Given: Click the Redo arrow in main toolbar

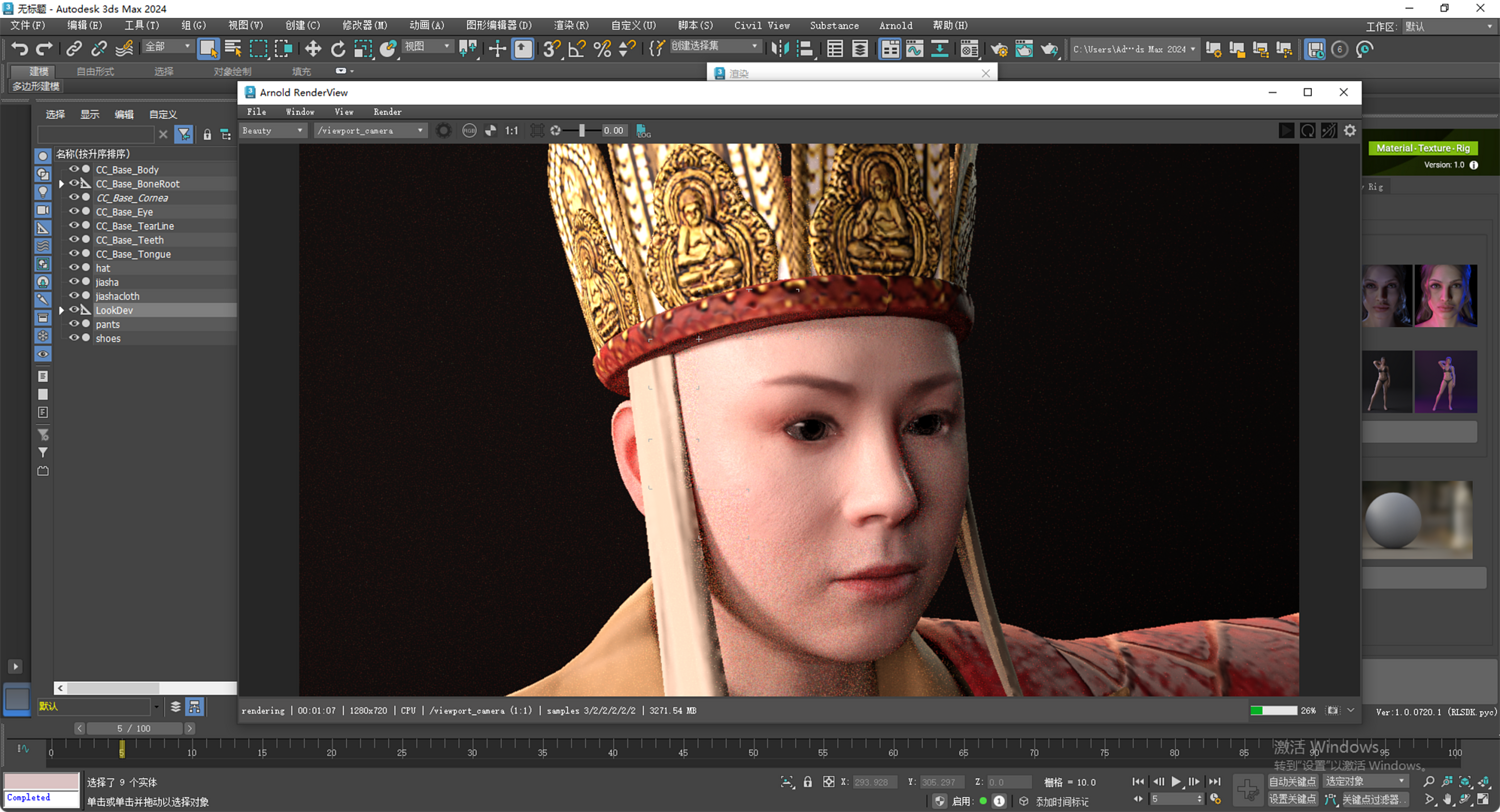Looking at the screenshot, I should coord(44,48).
